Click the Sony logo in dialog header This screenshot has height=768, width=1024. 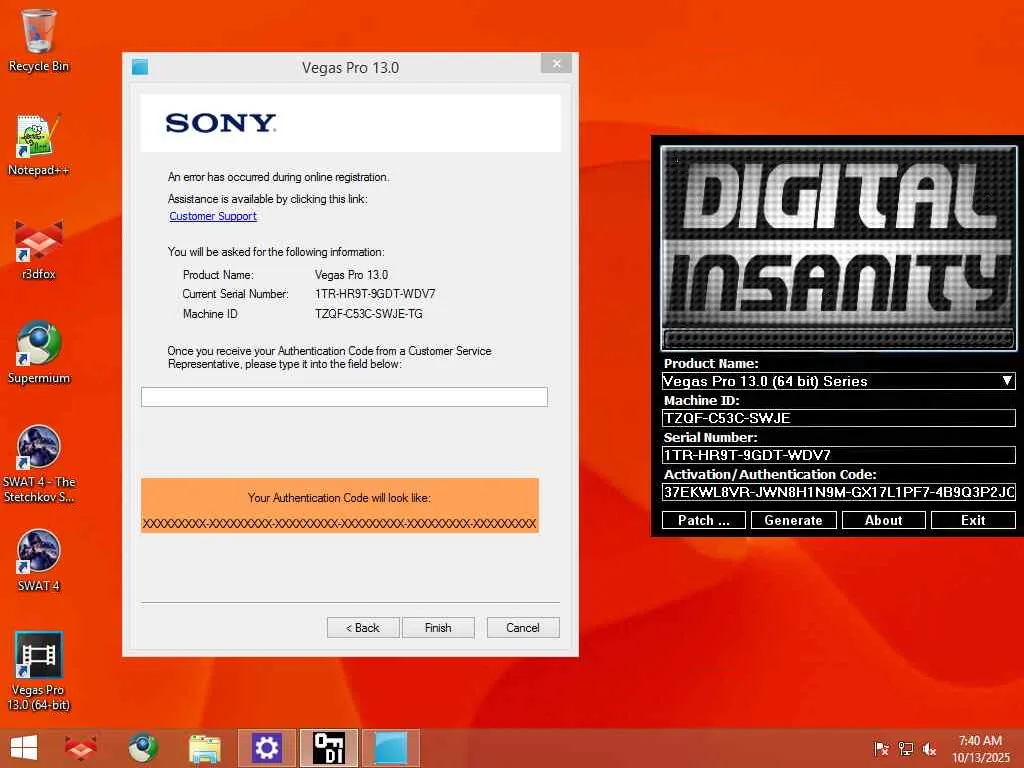tap(221, 123)
